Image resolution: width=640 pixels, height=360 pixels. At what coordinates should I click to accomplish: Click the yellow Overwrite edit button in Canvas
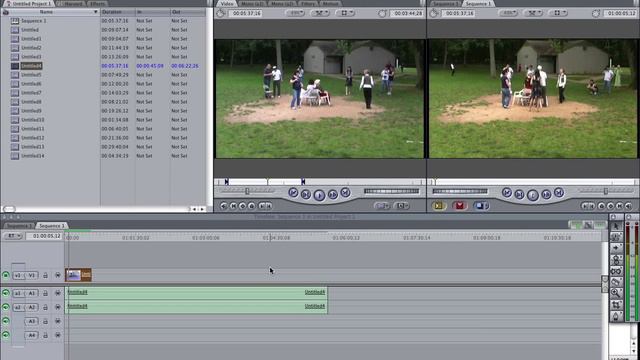[438, 206]
